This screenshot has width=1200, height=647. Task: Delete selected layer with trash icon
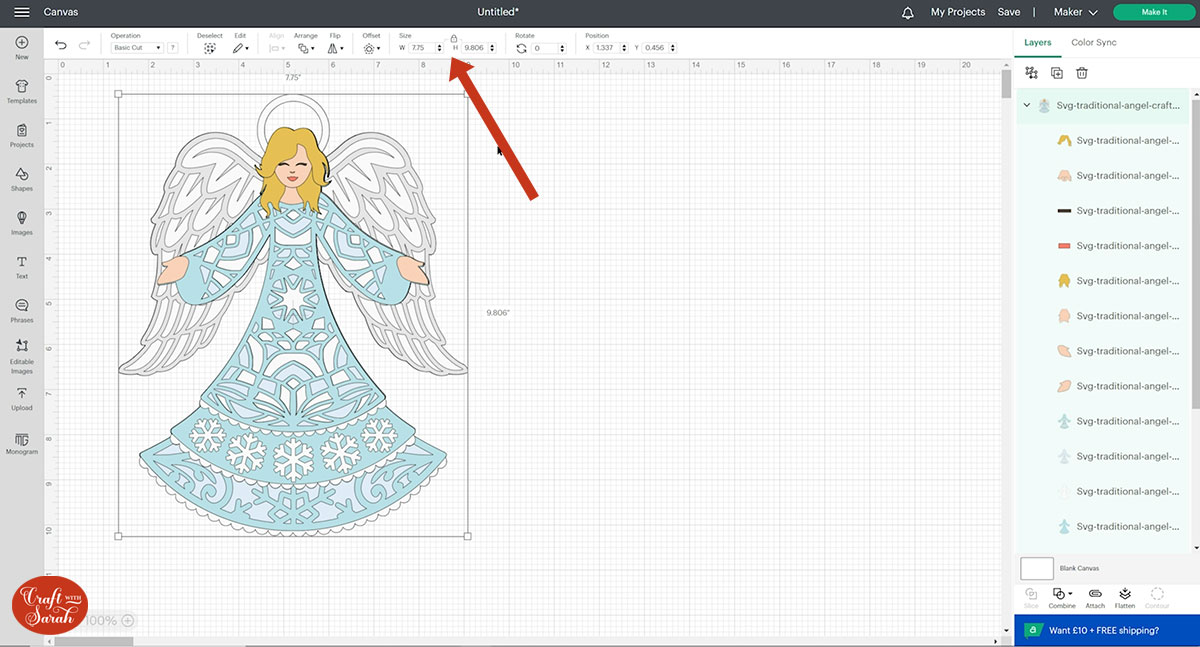[1081, 73]
